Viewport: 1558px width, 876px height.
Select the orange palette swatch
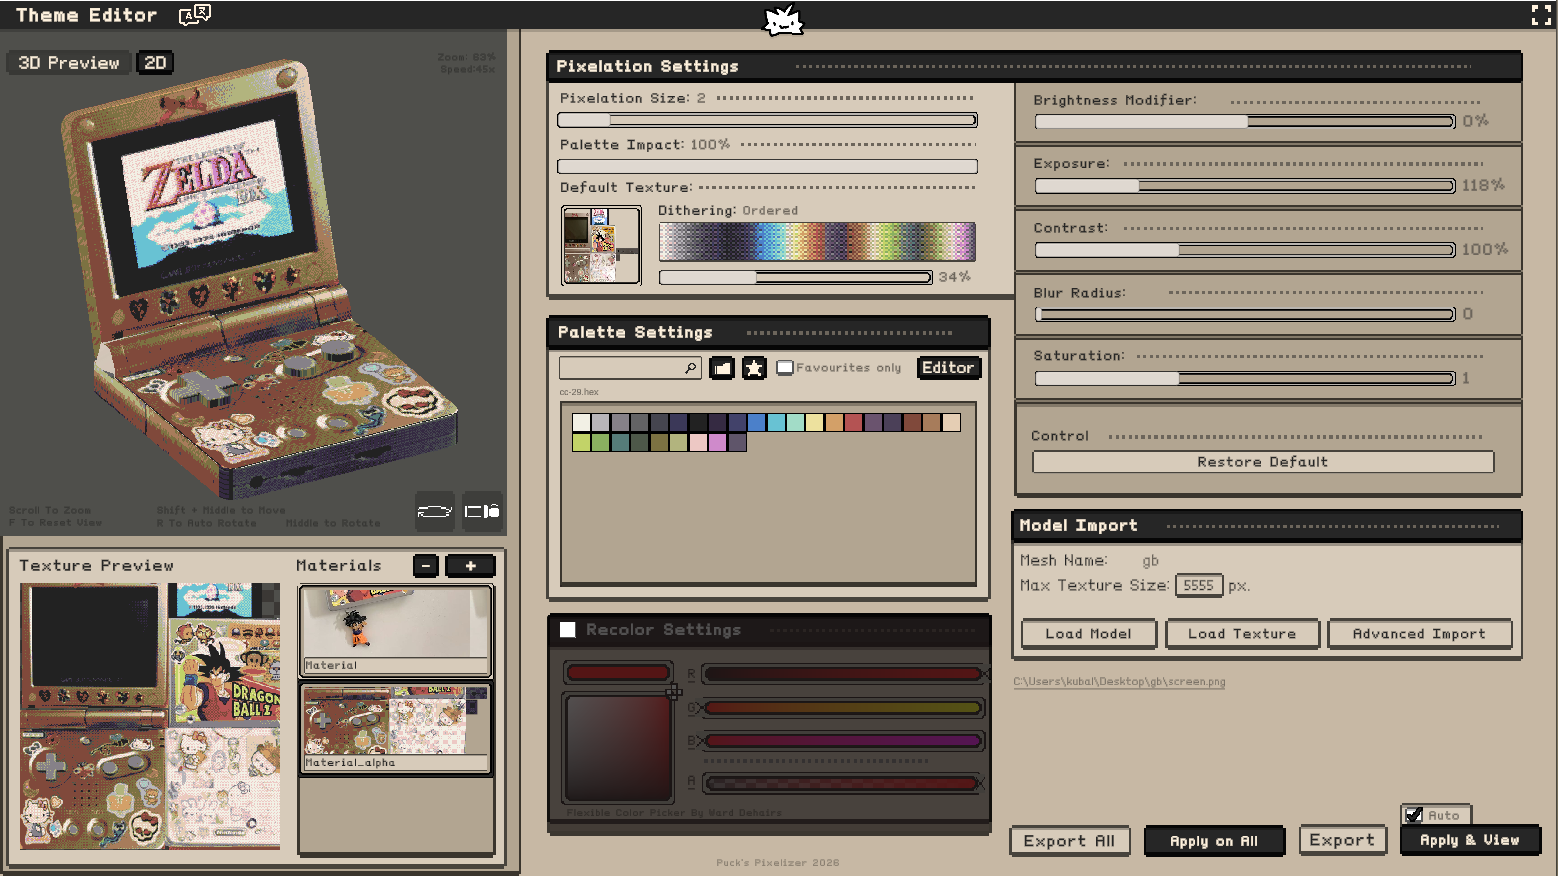pos(835,423)
